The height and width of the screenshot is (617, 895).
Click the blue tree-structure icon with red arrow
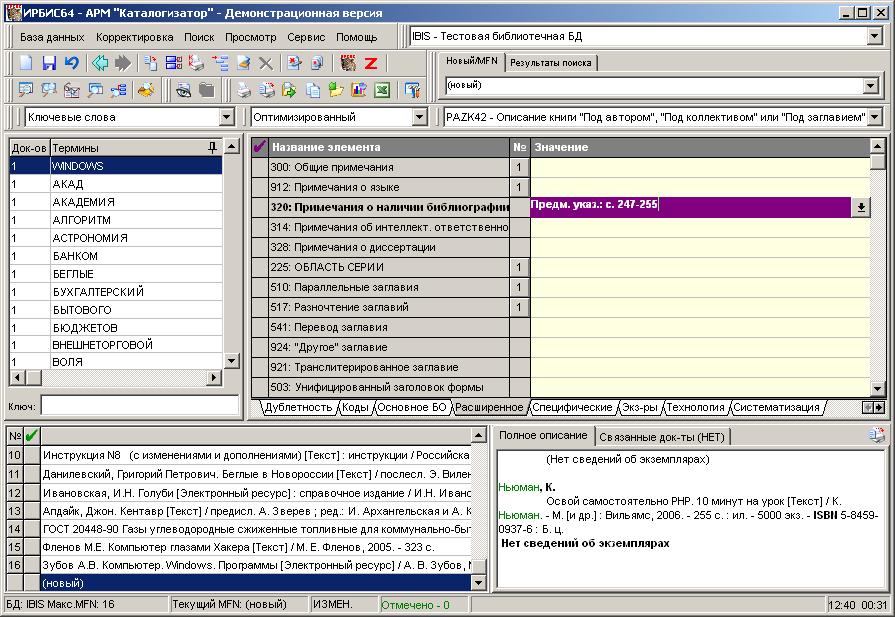coord(220,62)
